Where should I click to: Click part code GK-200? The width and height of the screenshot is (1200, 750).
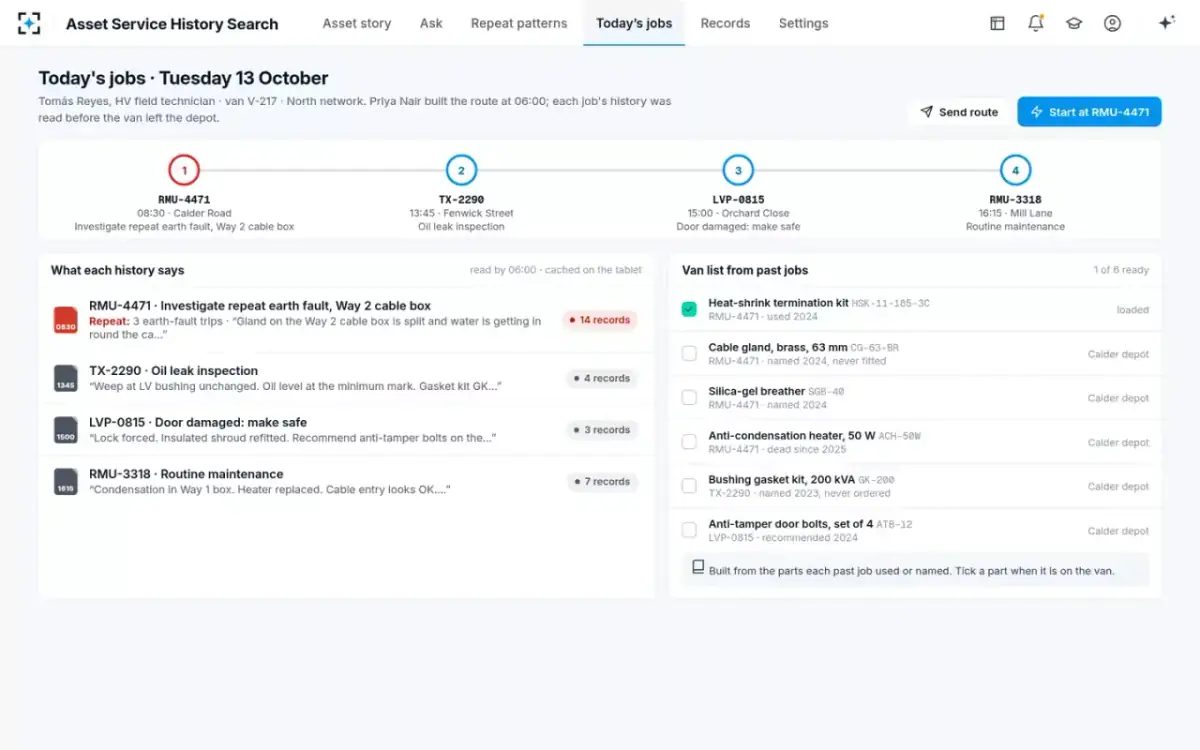point(876,480)
